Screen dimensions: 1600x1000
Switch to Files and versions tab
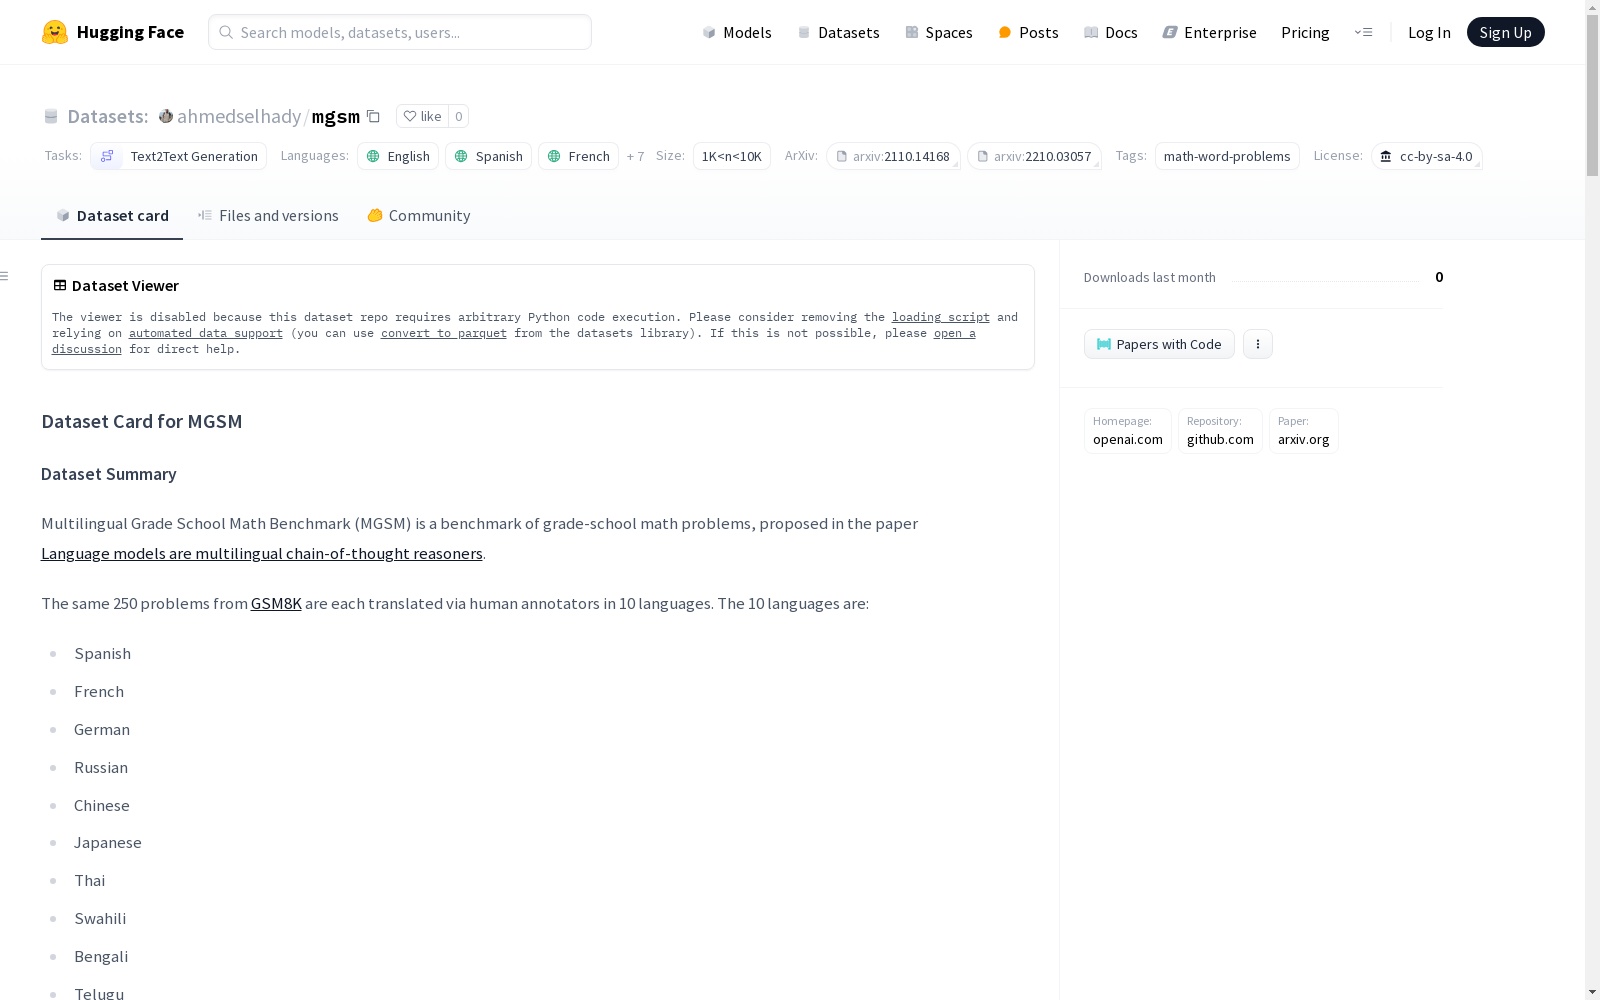tap(268, 215)
